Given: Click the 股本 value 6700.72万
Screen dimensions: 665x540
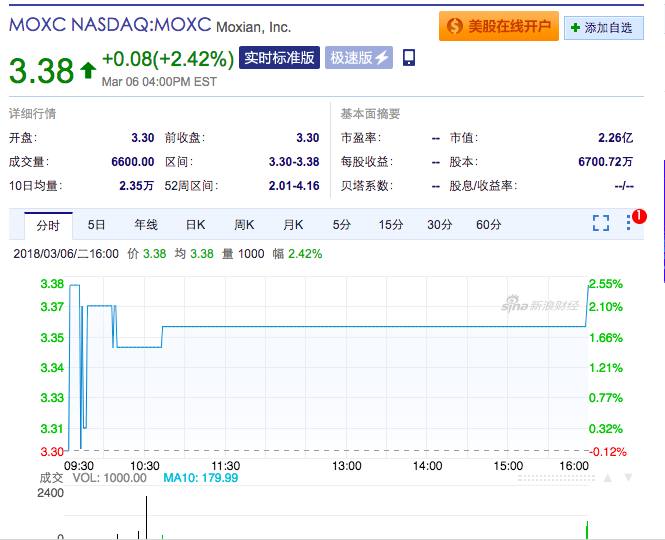Looking at the screenshot, I should tap(606, 162).
